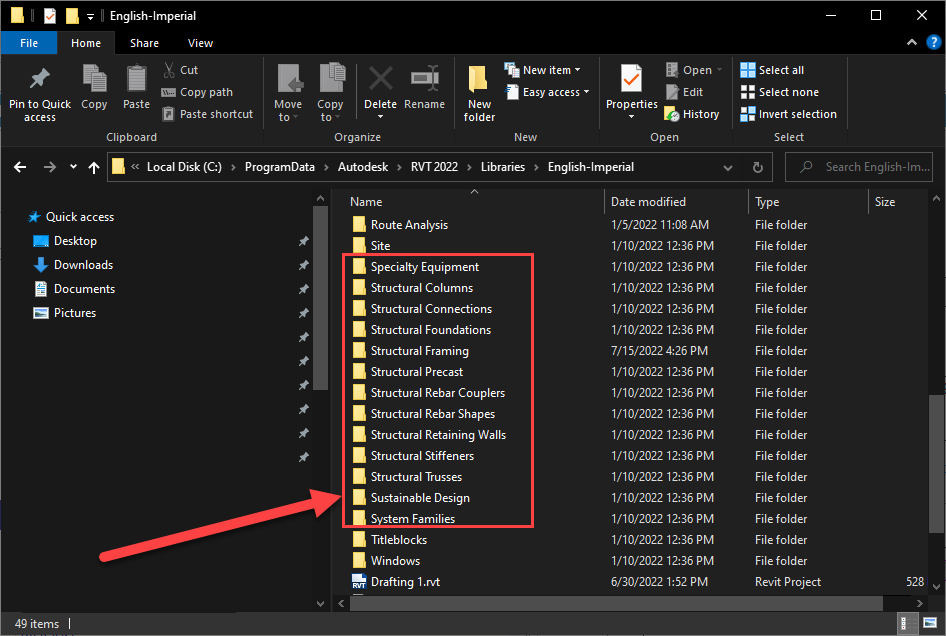946x636 pixels.
Task: Go forward with the Forward arrow
Action: tap(50, 167)
